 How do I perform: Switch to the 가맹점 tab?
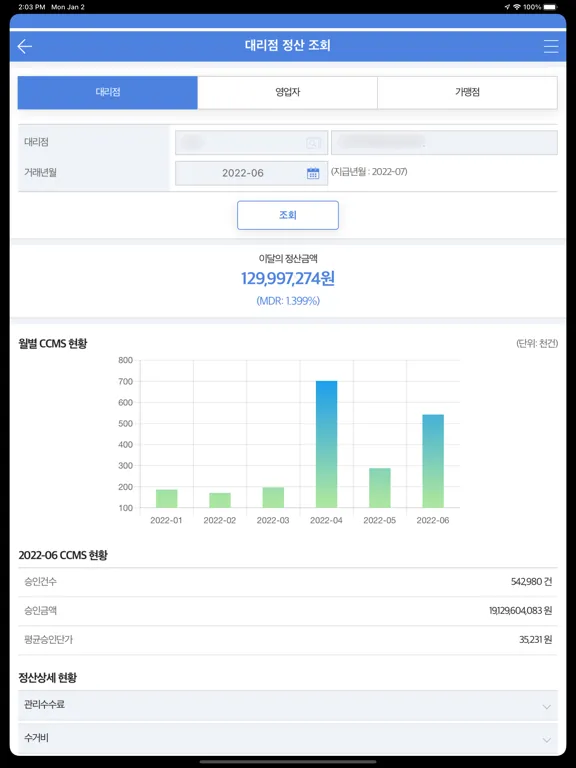pos(467,92)
